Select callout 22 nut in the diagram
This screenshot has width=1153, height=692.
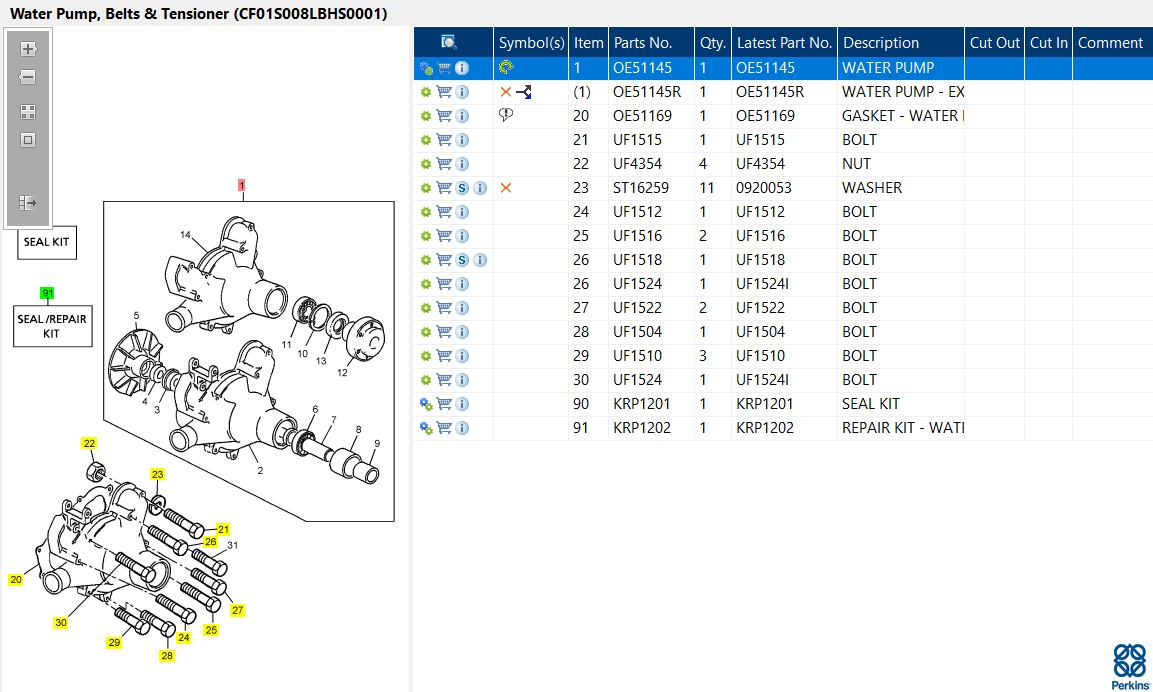pyautogui.click(x=89, y=444)
